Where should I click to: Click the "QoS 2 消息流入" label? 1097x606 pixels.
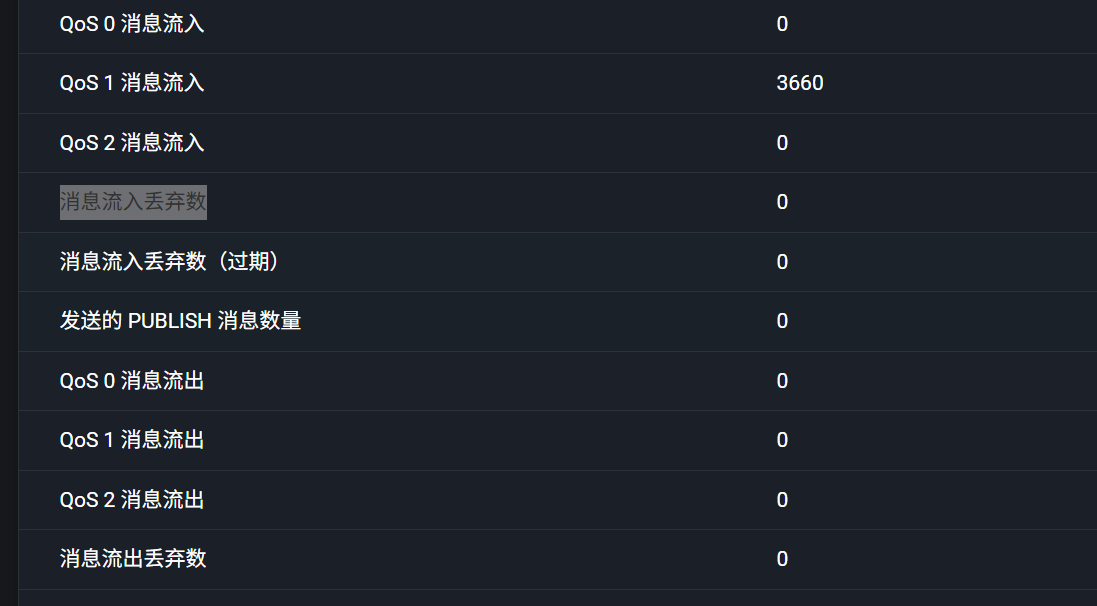[x=132, y=143]
